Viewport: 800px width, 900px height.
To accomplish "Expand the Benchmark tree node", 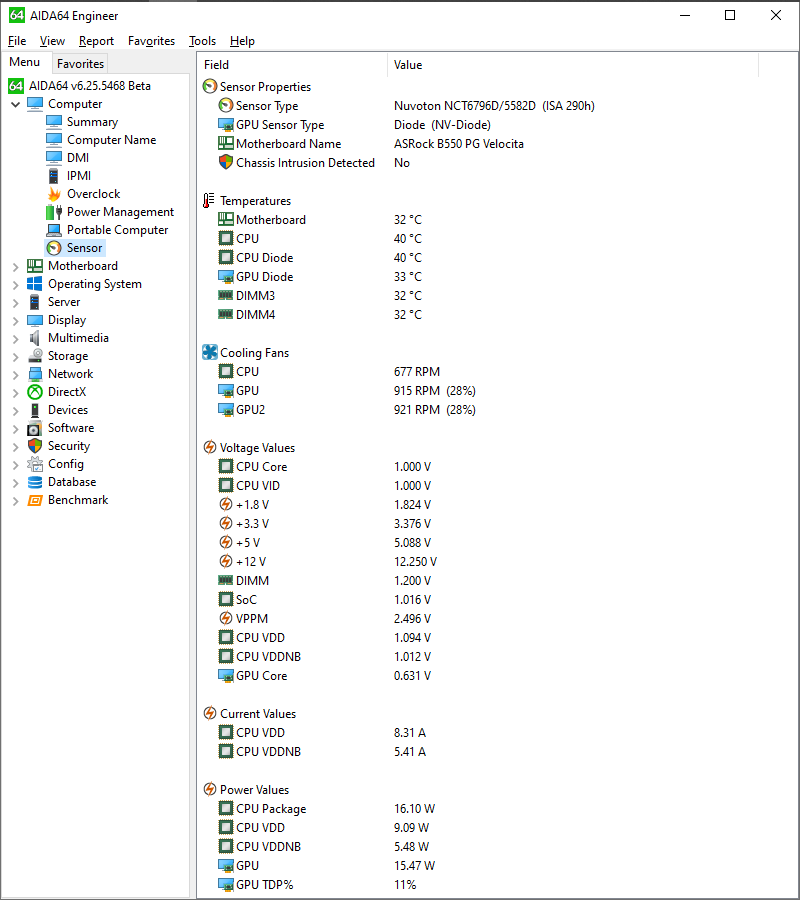I will coord(15,501).
